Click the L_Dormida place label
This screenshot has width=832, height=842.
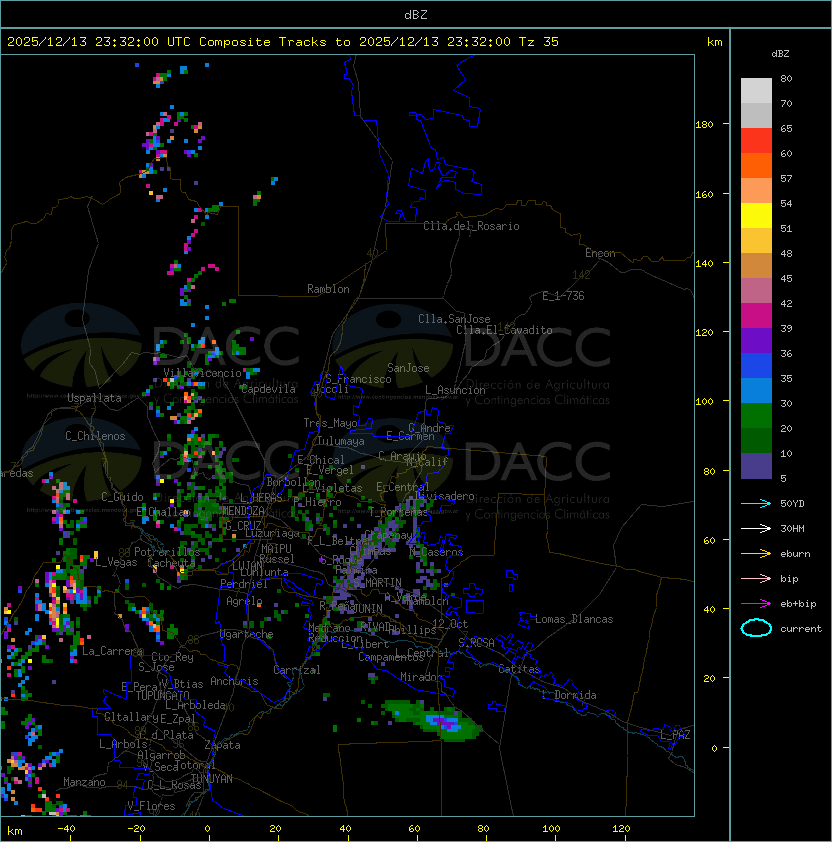(x=569, y=695)
